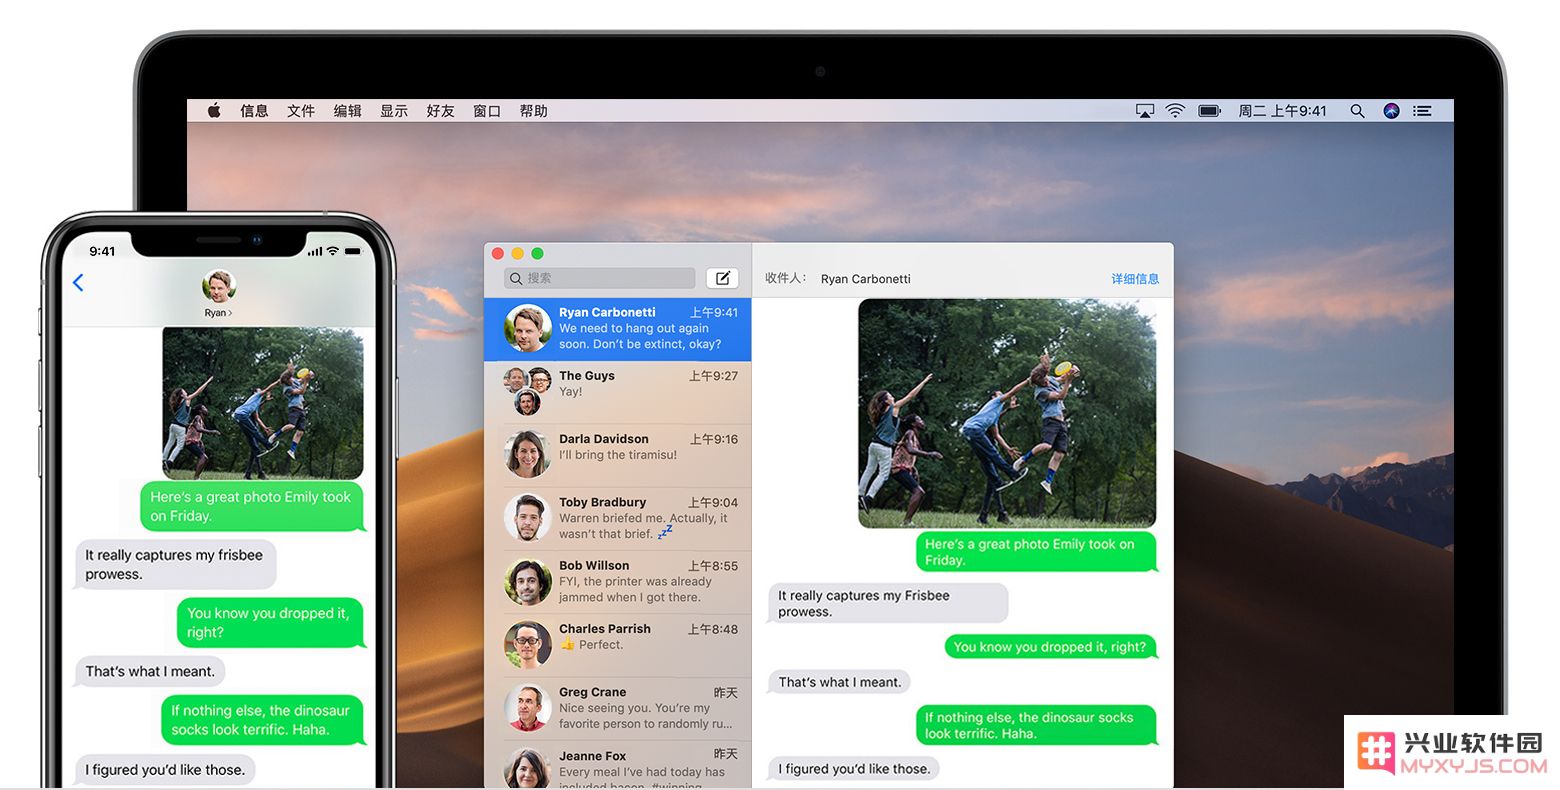The height and width of the screenshot is (790, 1560).
Task: Click The Guys group avatar
Action: 528,391
